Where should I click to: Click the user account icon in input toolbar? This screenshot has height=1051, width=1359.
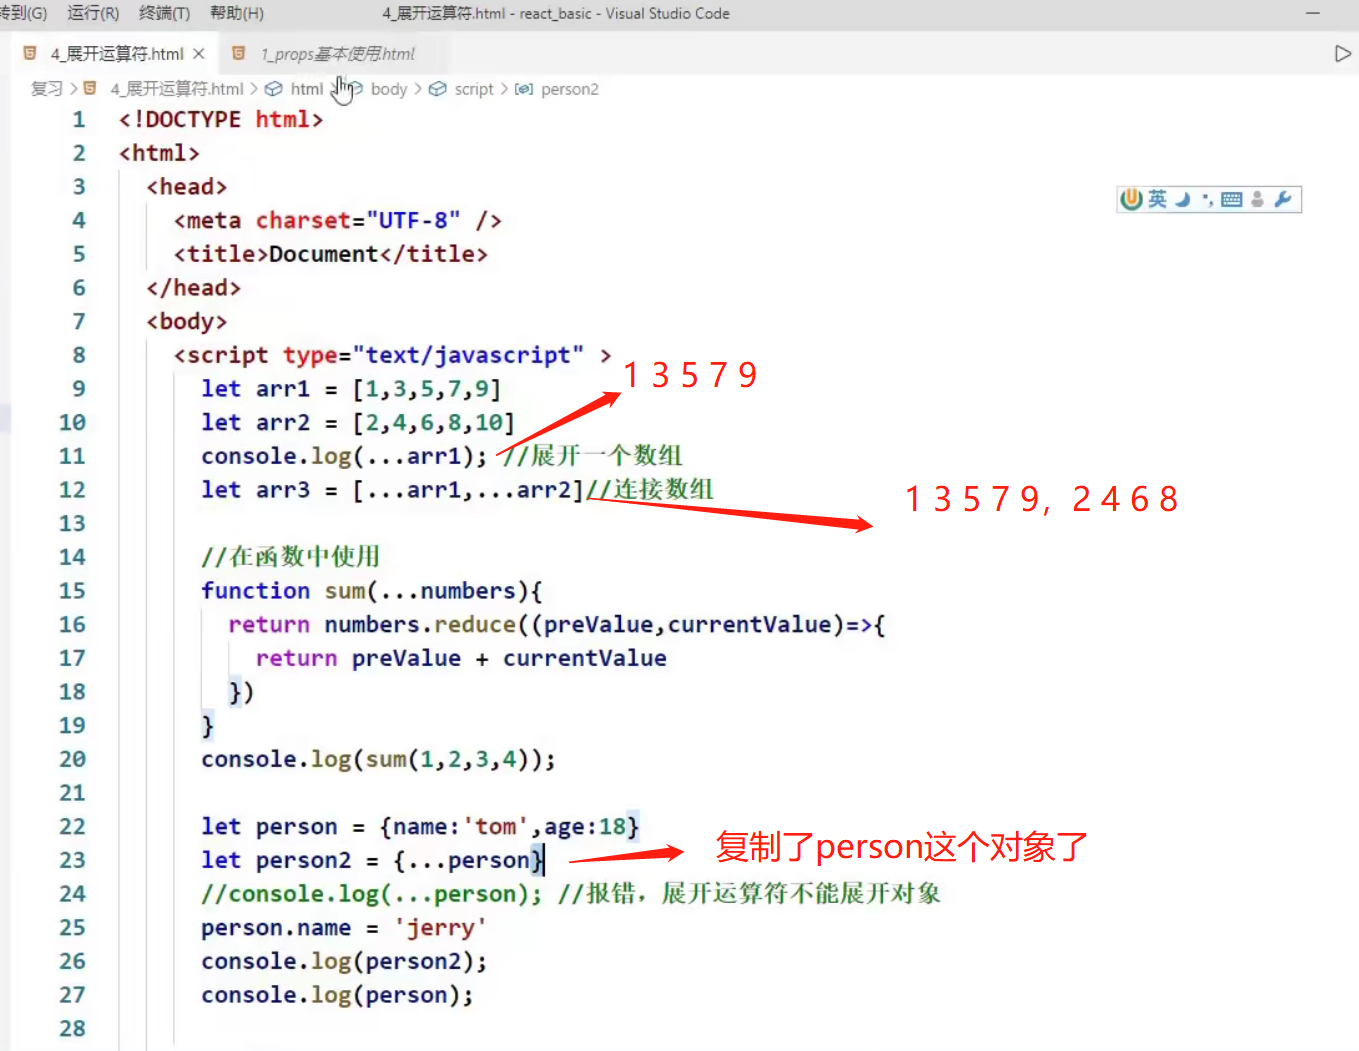tap(1258, 199)
